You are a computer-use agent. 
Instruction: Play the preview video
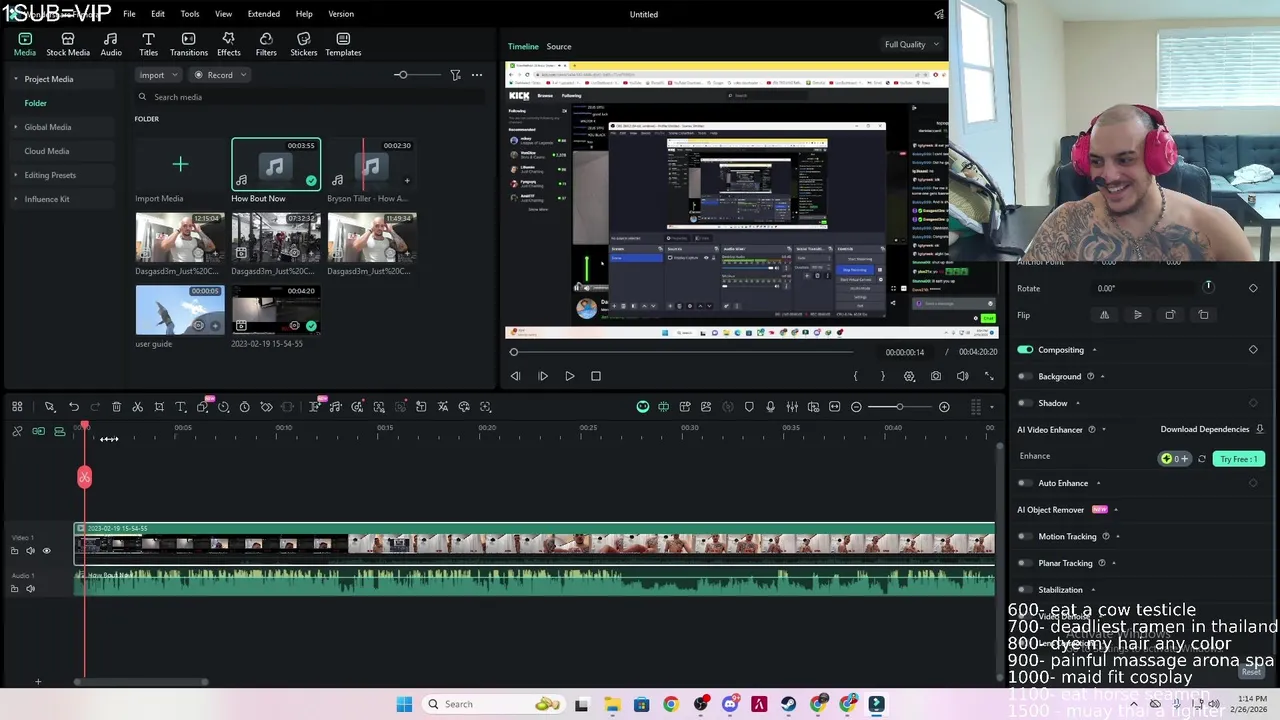coord(569,376)
